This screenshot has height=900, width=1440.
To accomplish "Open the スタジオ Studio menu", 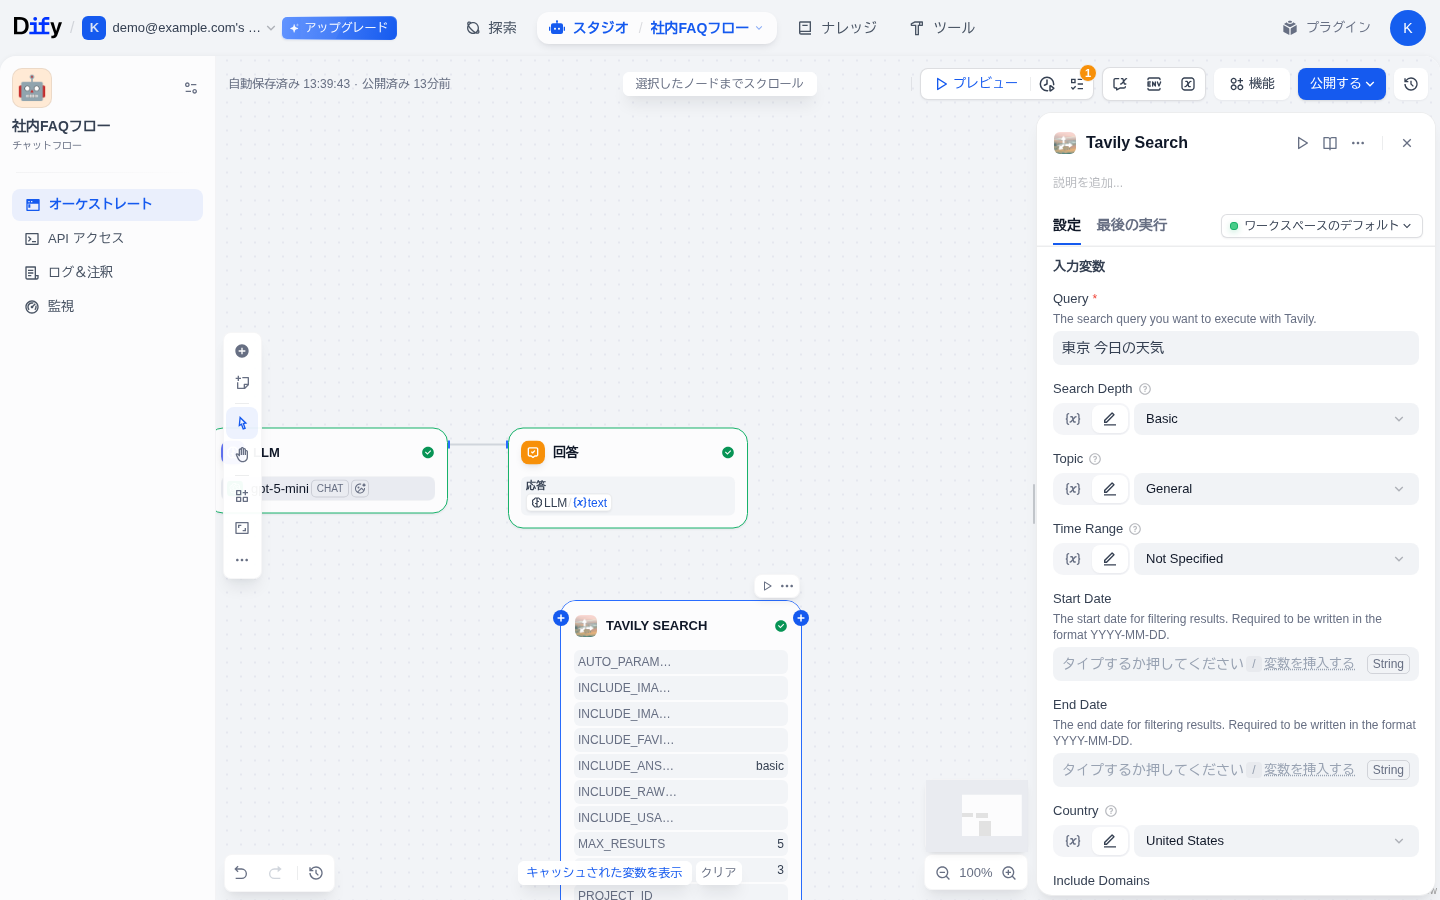I will [589, 28].
